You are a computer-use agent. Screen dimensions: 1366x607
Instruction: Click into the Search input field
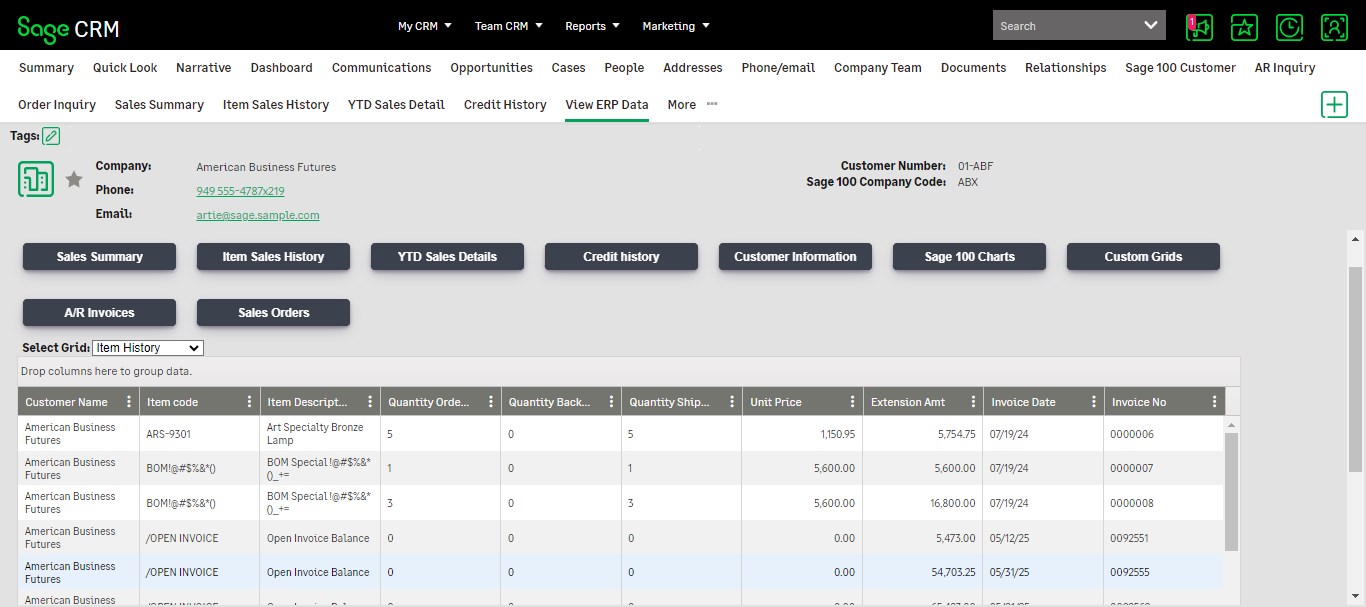[x=1065, y=26]
